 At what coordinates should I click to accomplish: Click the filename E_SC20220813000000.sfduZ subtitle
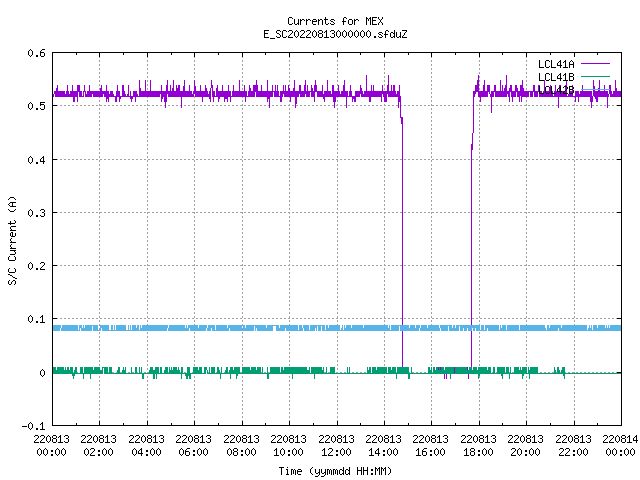(x=335, y=34)
